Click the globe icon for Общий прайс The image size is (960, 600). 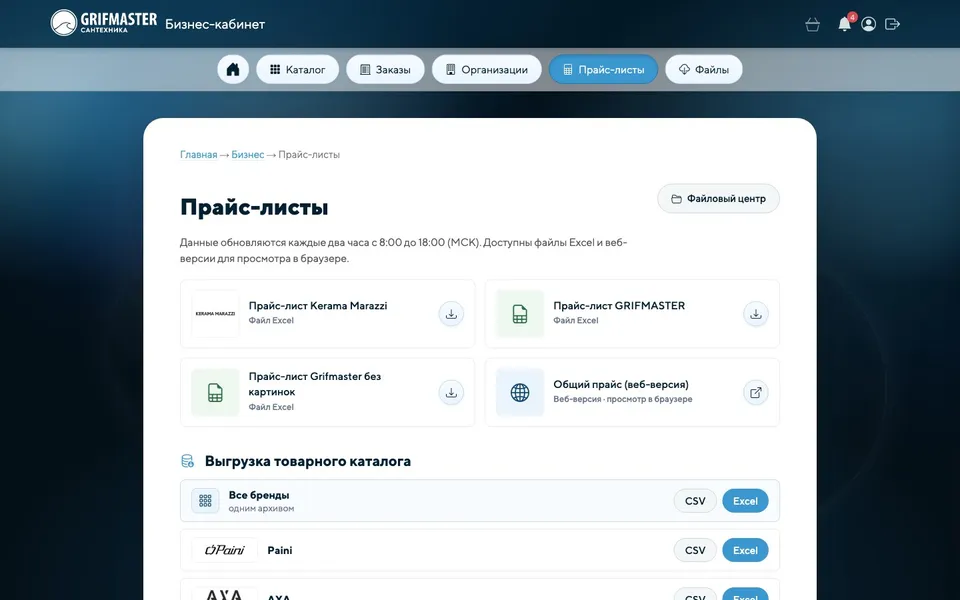click(x=520, y=392)
